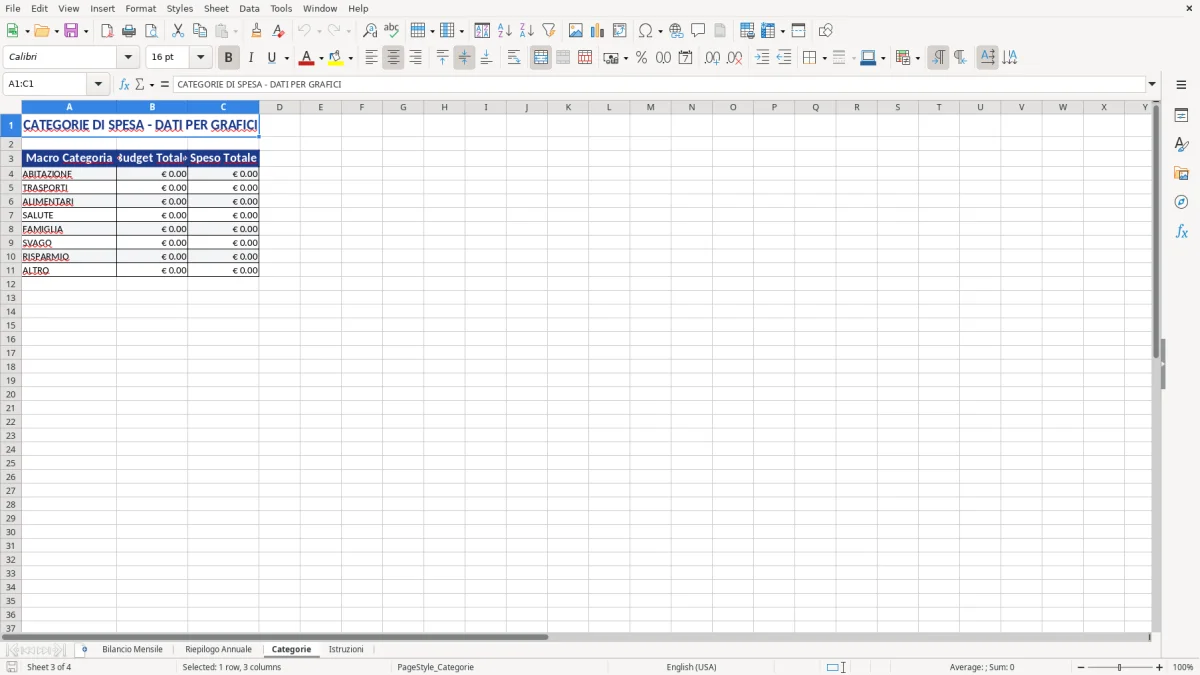
Task: Open Background Color dropdown arrow
Action: point(351,58)
